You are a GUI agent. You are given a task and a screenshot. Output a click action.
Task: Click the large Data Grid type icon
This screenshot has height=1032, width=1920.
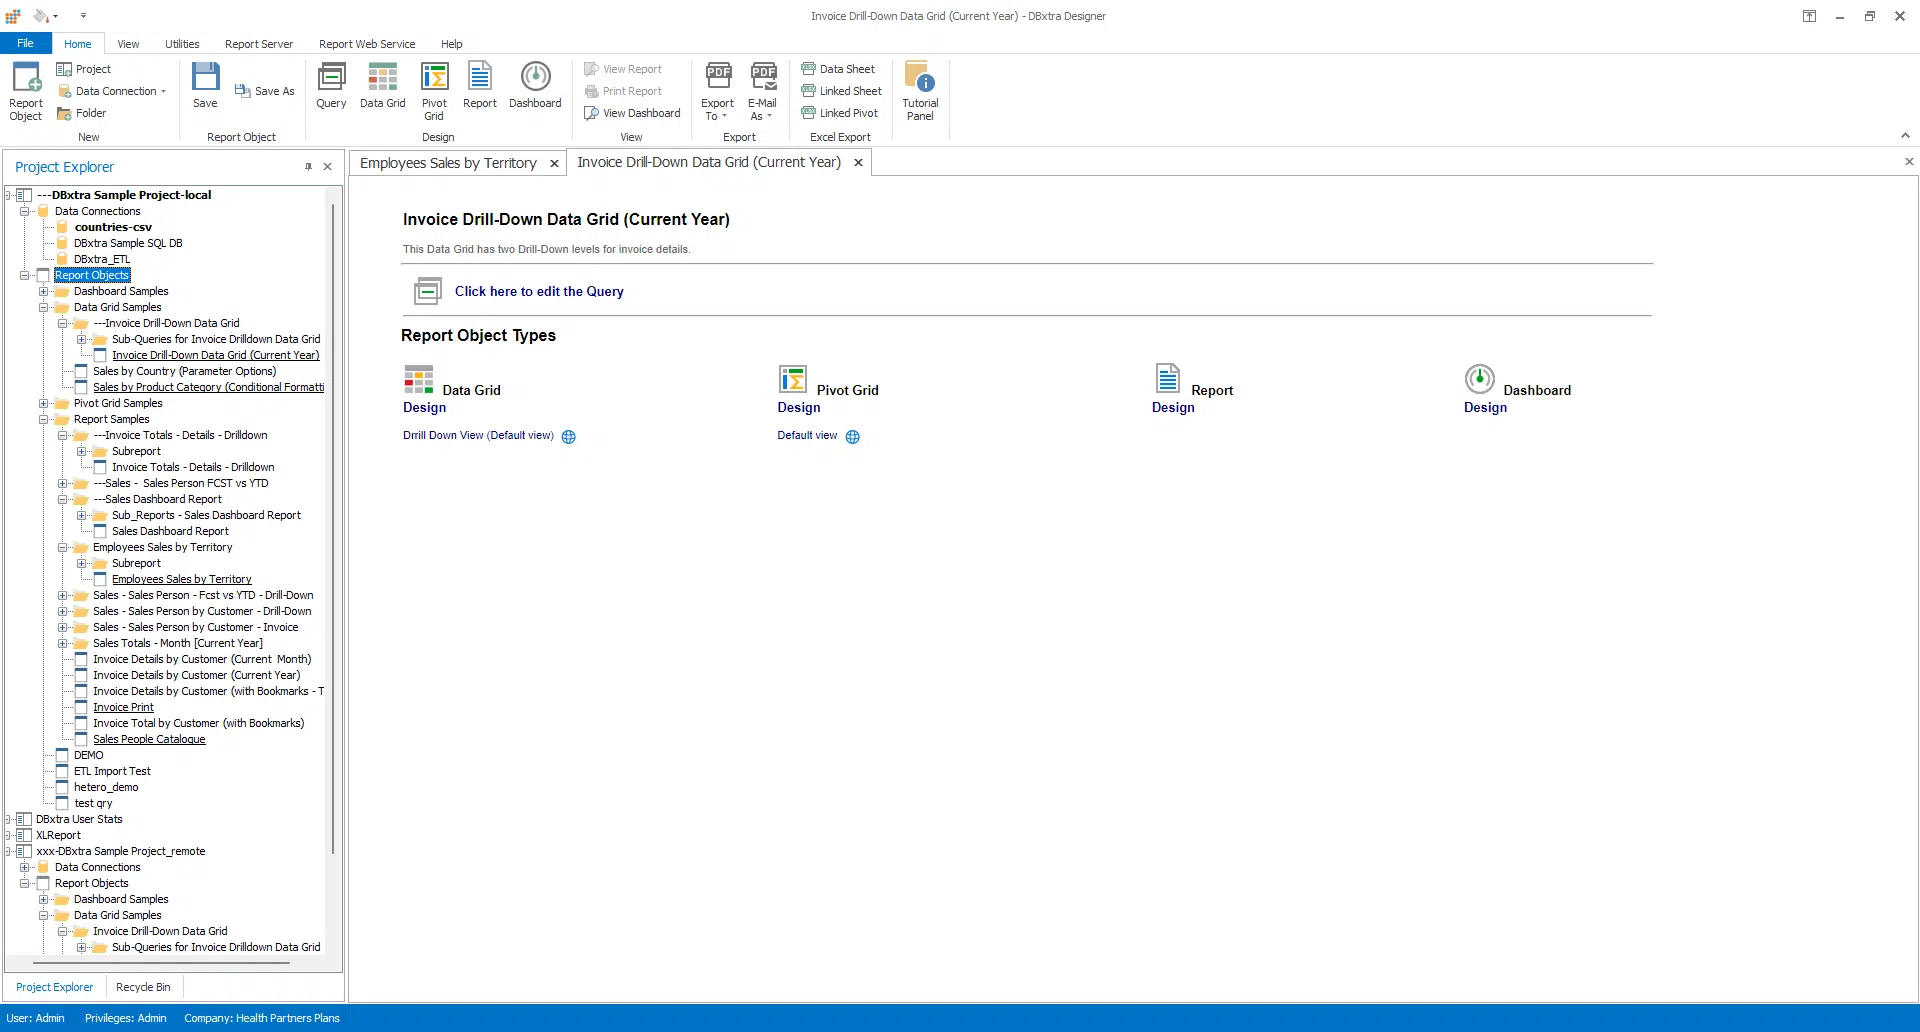pyautogui.click(x=419, y=379)
